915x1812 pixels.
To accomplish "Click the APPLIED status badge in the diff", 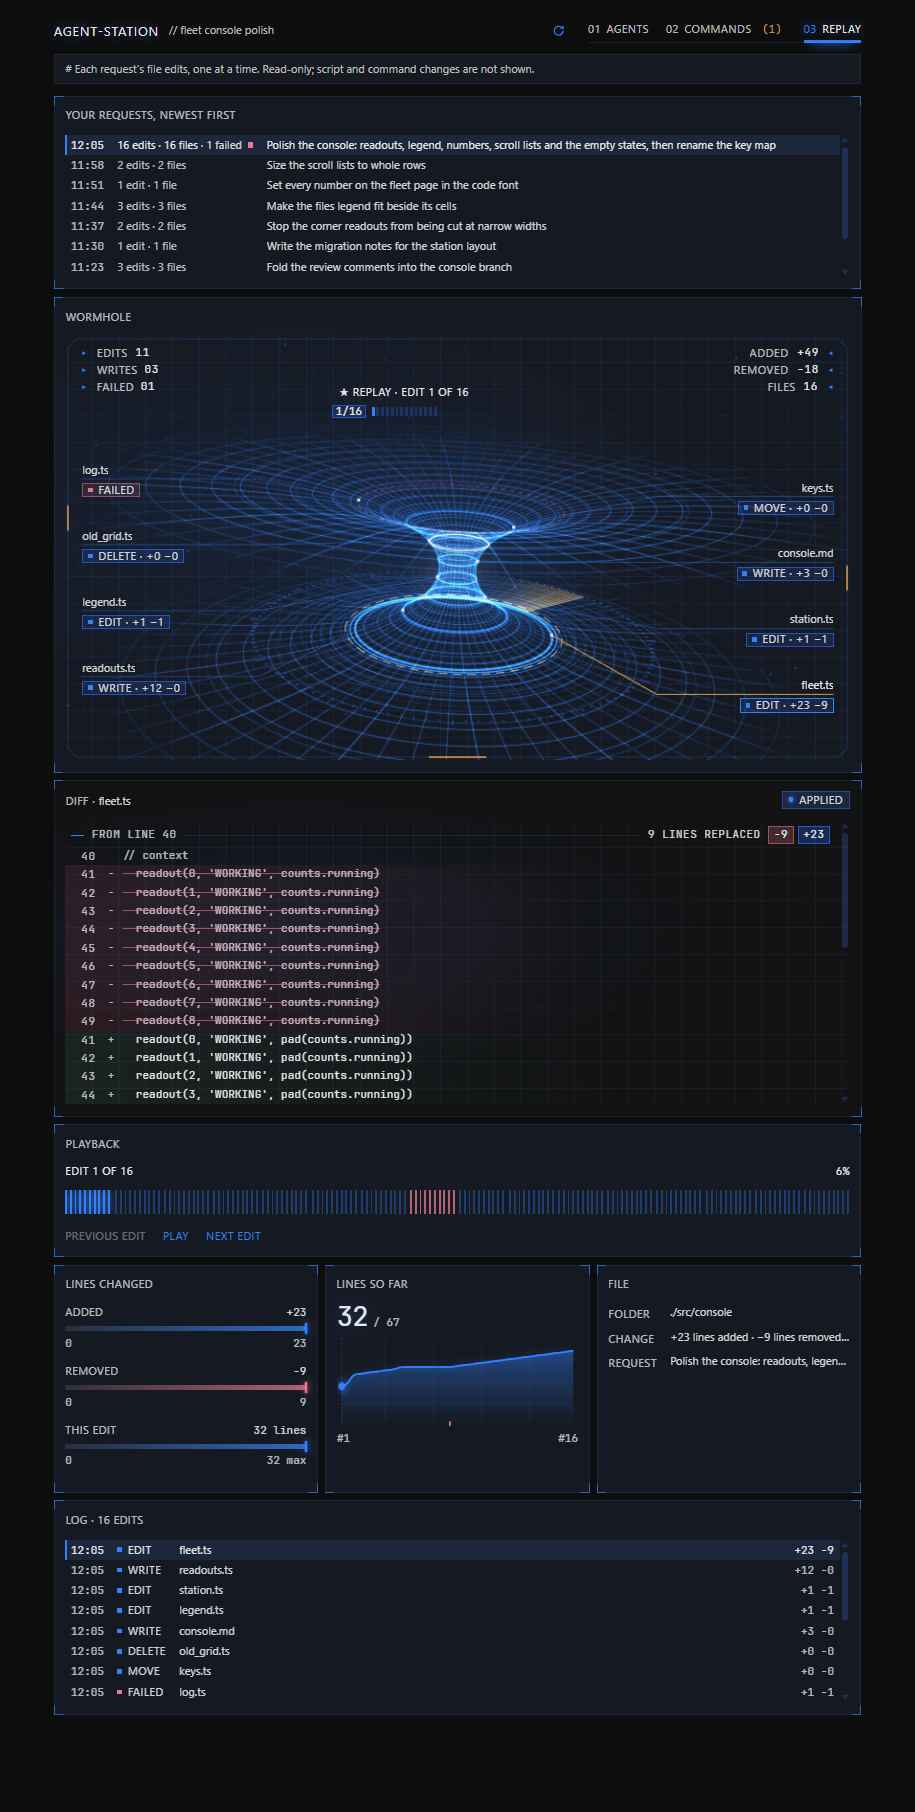I will tap(816, 800).
